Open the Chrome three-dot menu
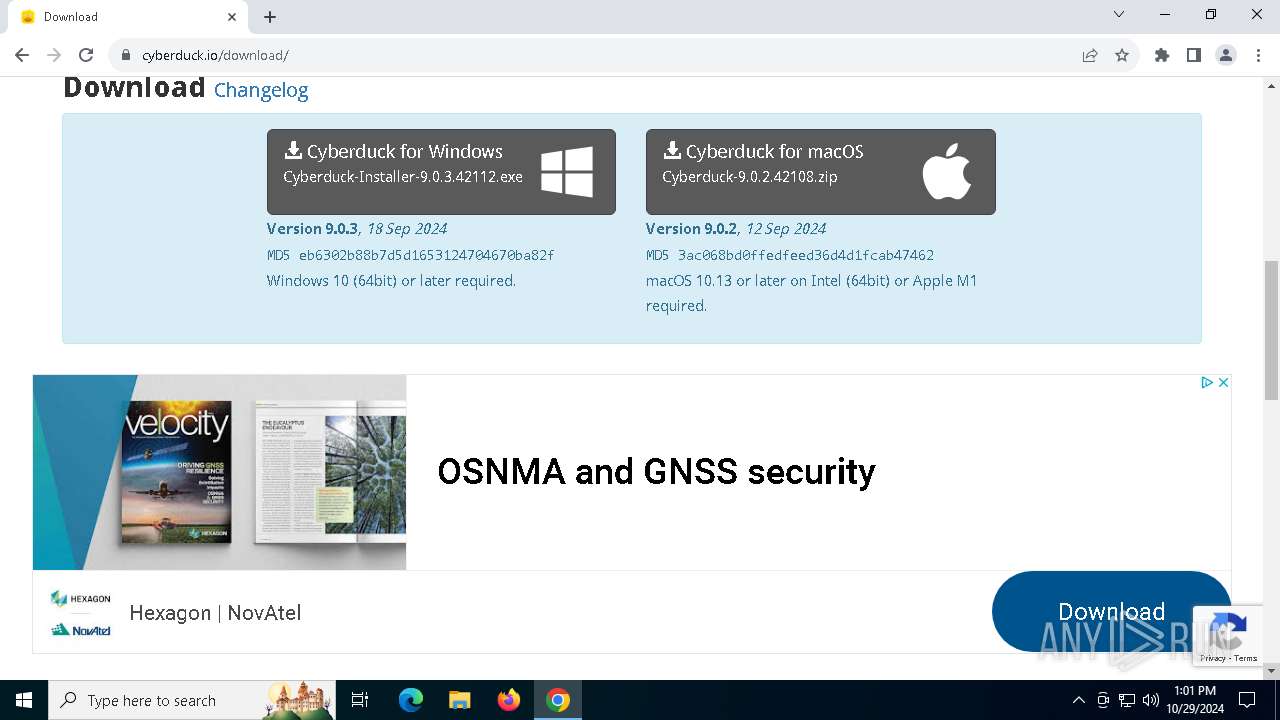1280x720 pixels. [1258, 56]
